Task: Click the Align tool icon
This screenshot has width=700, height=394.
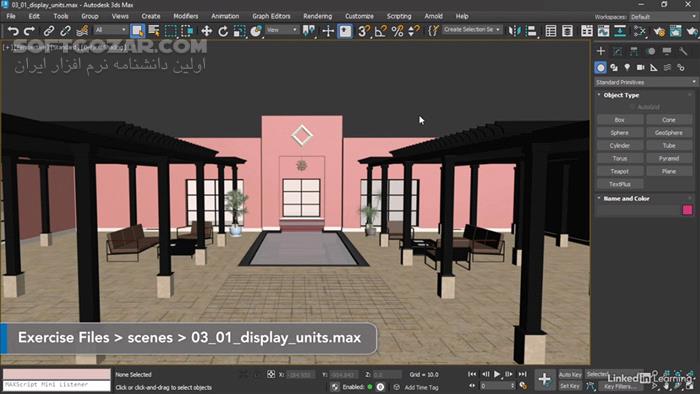Action: (531, 31)
